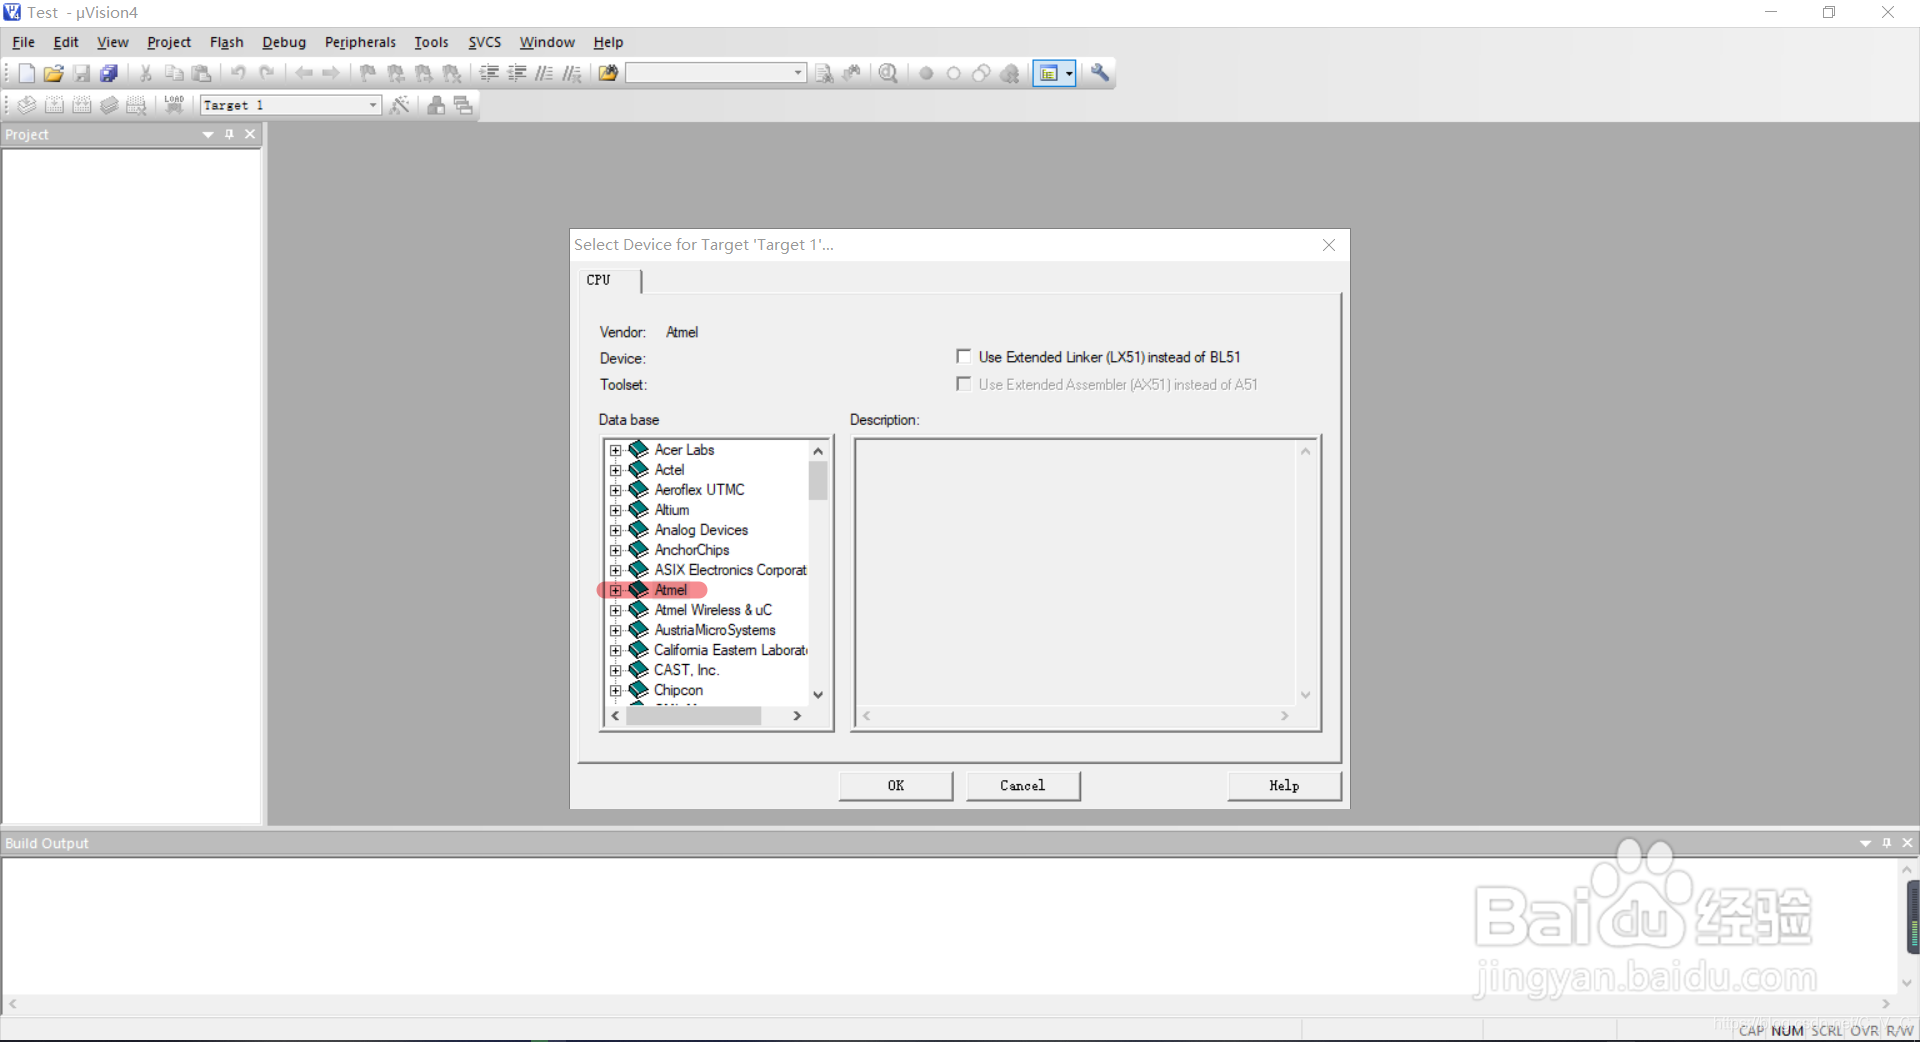Kill all breakpoints icon

[x=1010, y=73]
